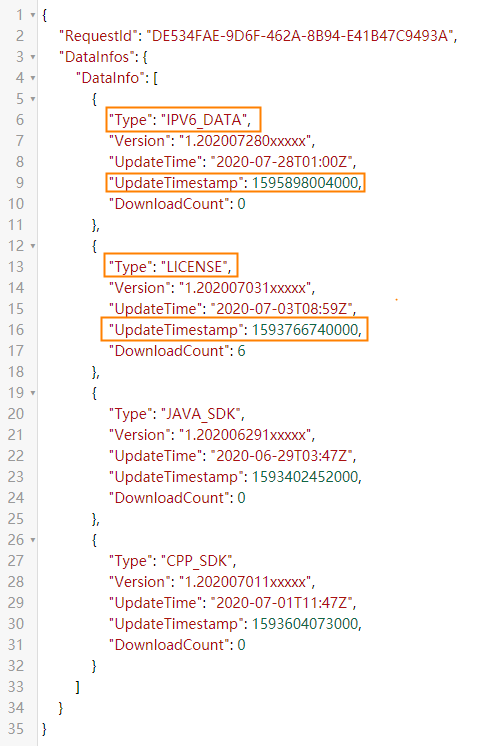Collapse the DataInfos fold arrow on line 3
This screenshot has width=504, height=746.
tap(33, 57)
